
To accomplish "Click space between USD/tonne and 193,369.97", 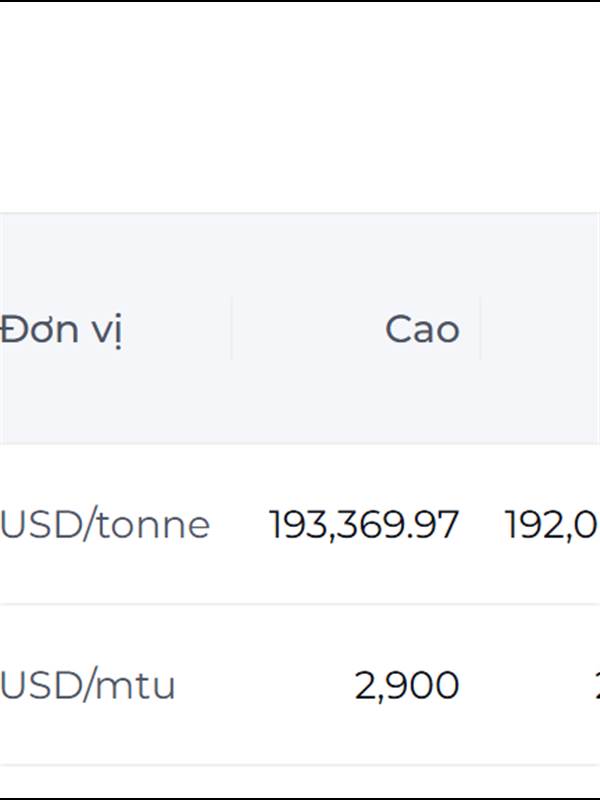I will pos(240,524).
